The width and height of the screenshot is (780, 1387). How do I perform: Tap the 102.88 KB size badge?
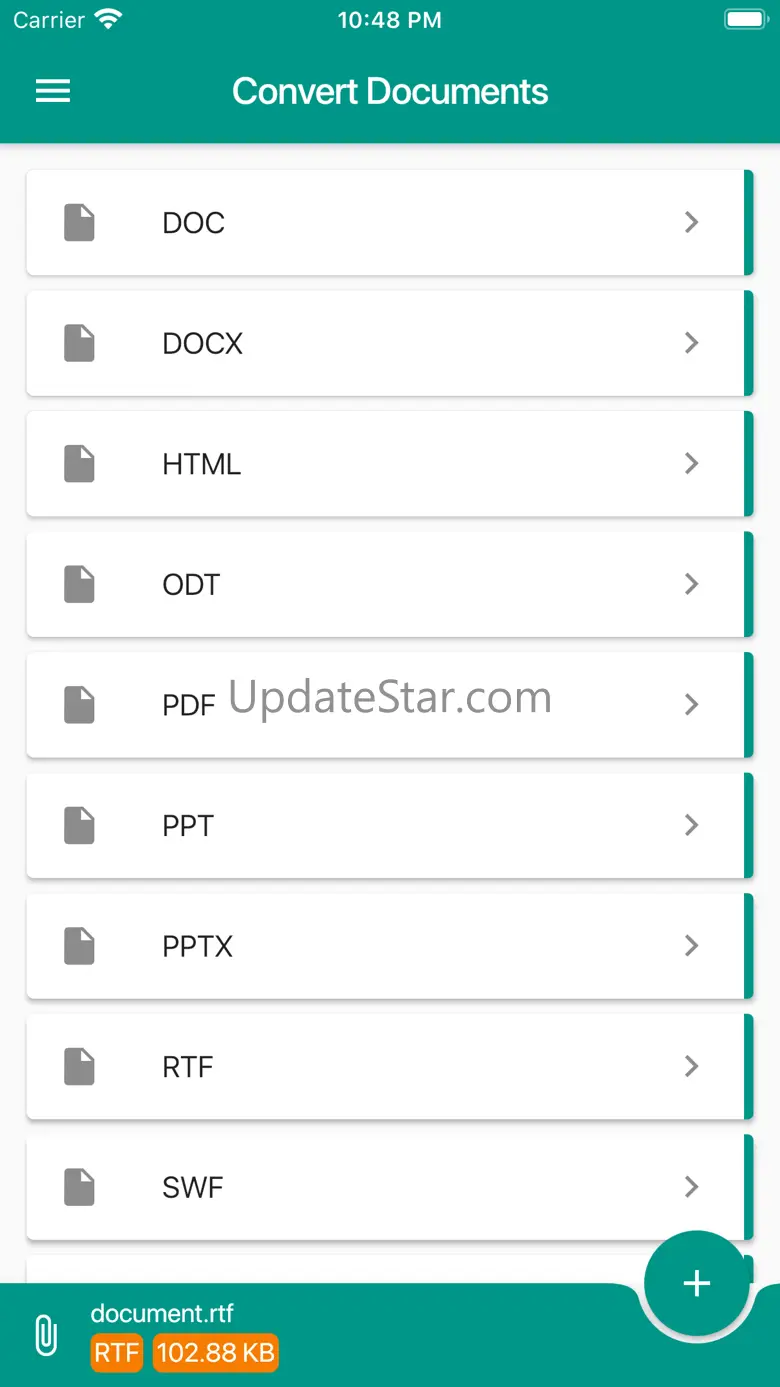[x=215, y=1353]
